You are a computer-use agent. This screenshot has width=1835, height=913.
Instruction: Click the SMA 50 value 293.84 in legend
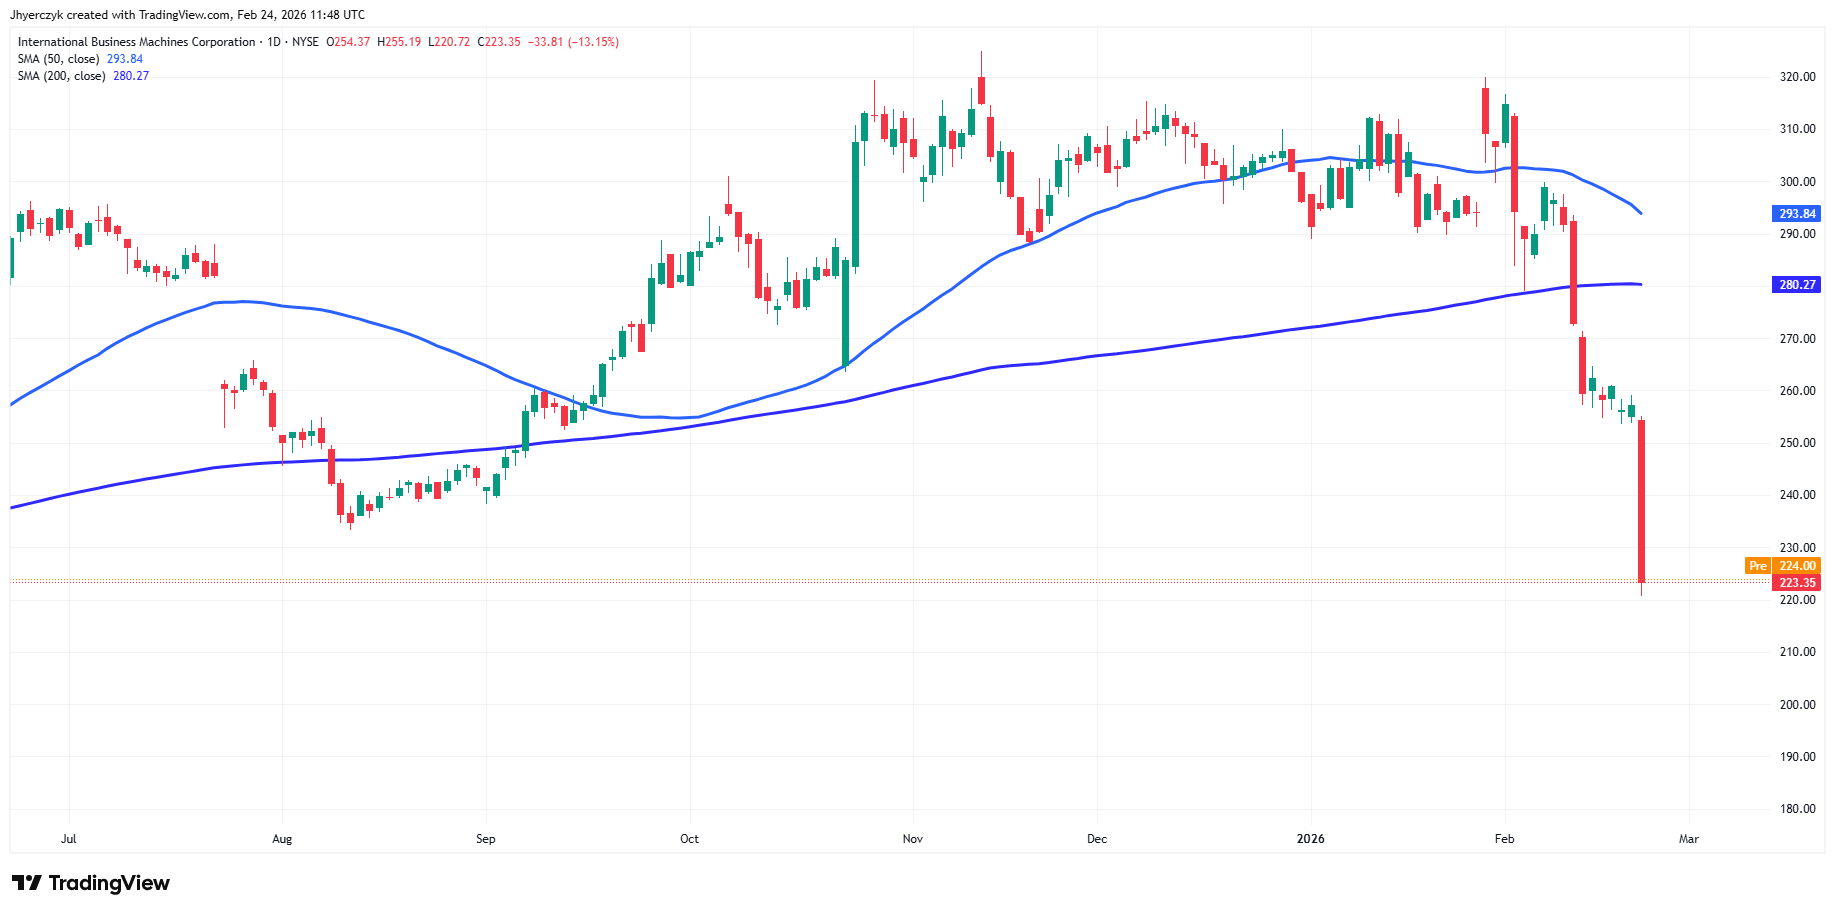pyautogui.click(x=125, y=59)
